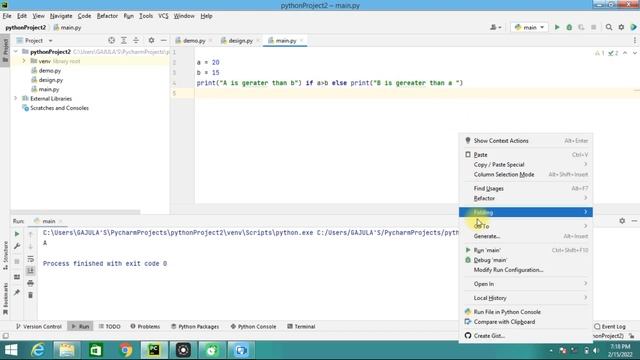Image resolution: width=640 pixels, height=360 pixels.
Task: Choose Debug 'main' in context menu
Action: pos(526,260)
